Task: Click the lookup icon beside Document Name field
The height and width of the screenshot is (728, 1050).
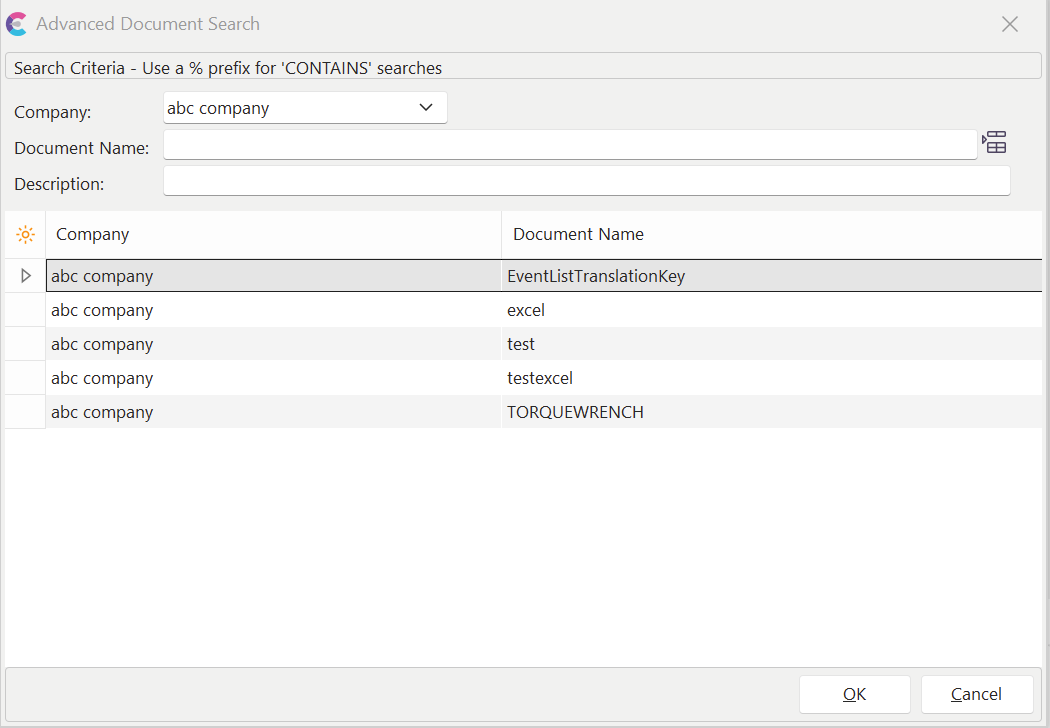Action: [x=994, y=143]
